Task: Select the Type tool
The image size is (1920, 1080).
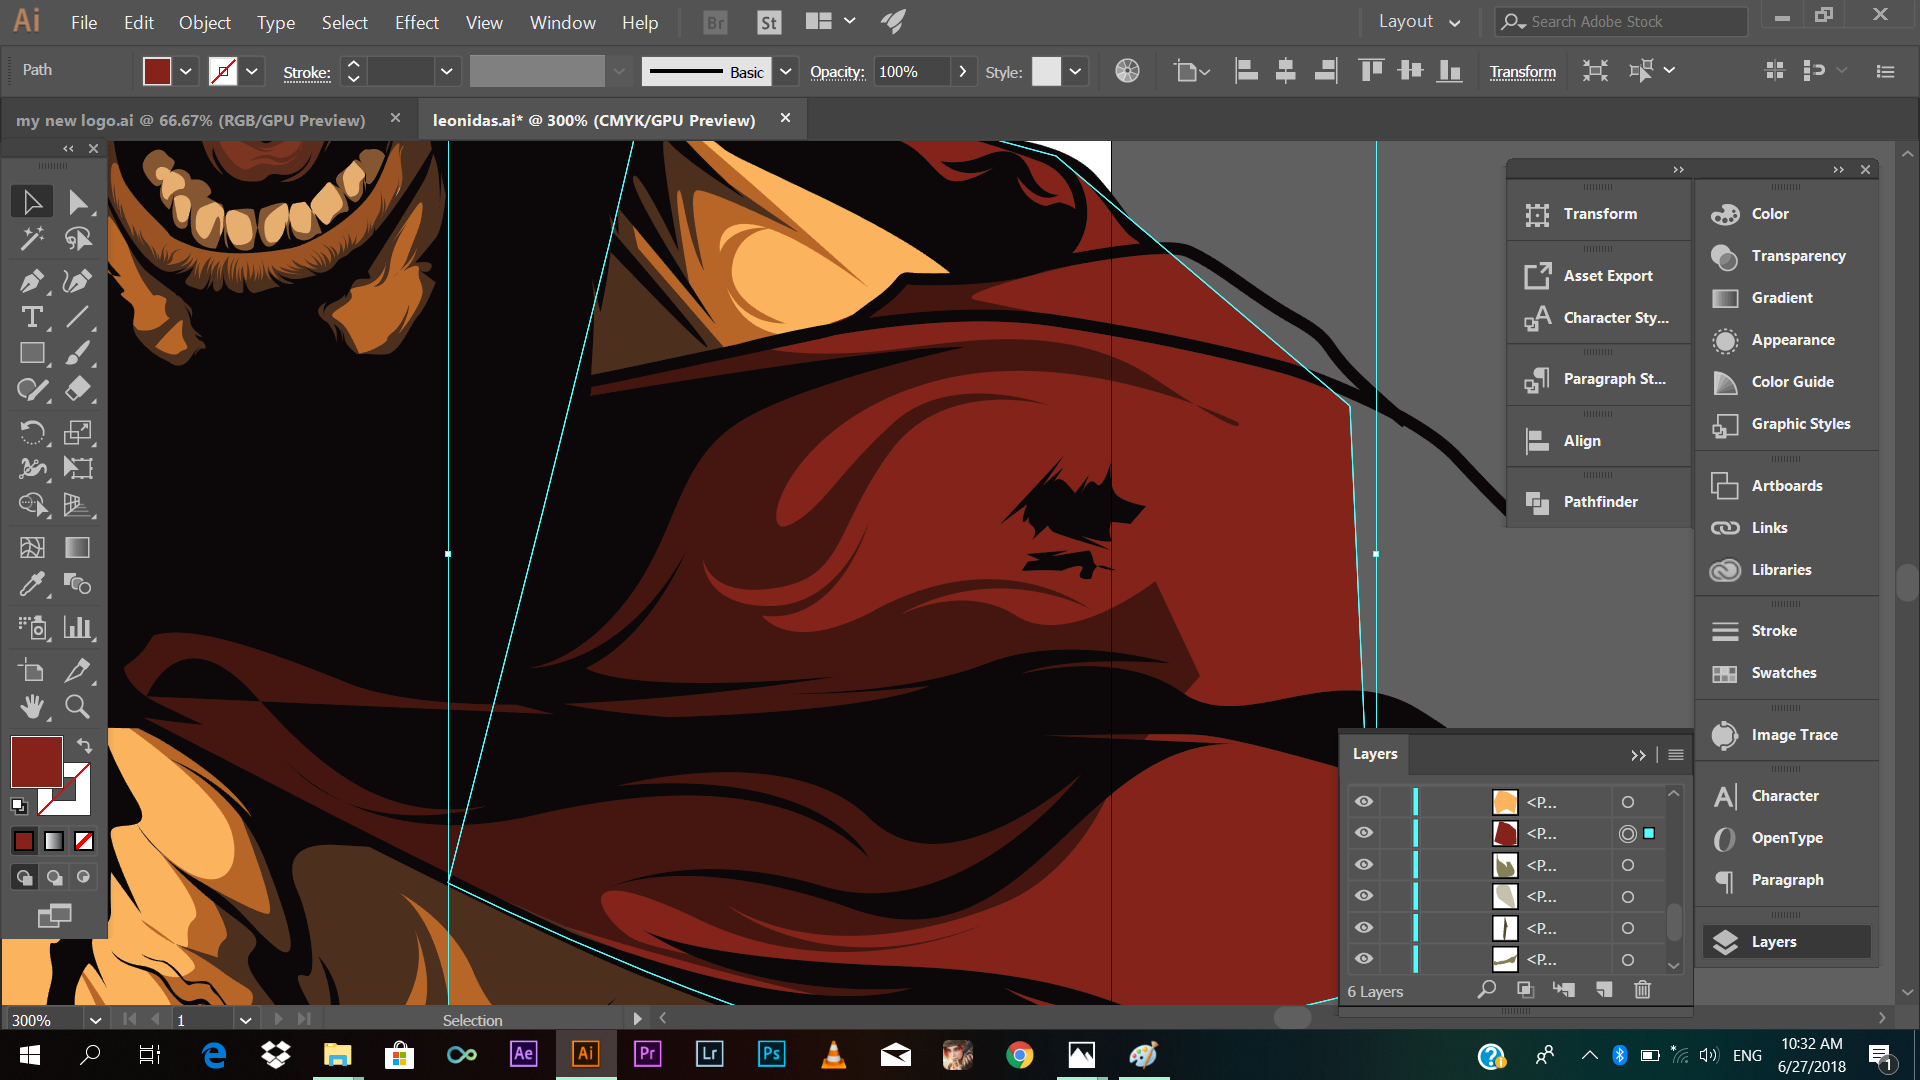Action: click(x=31, y=317)
